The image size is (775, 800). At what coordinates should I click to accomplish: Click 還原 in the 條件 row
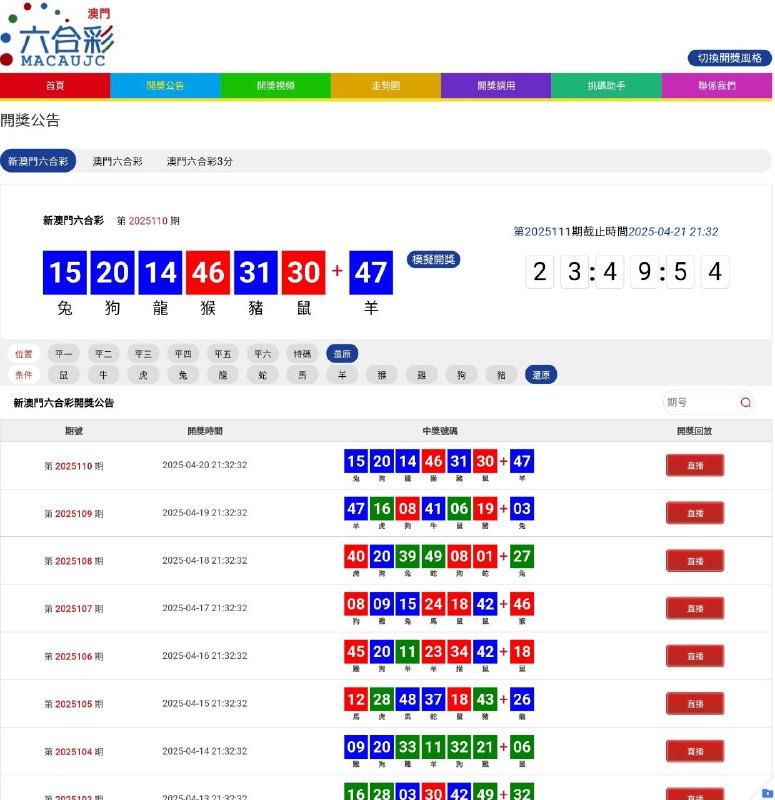[541, 375]
